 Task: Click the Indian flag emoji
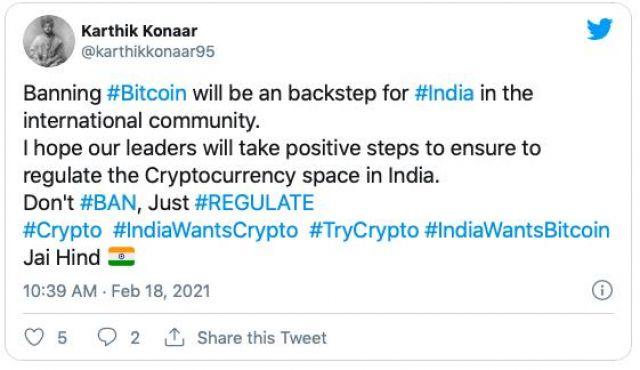121,257
